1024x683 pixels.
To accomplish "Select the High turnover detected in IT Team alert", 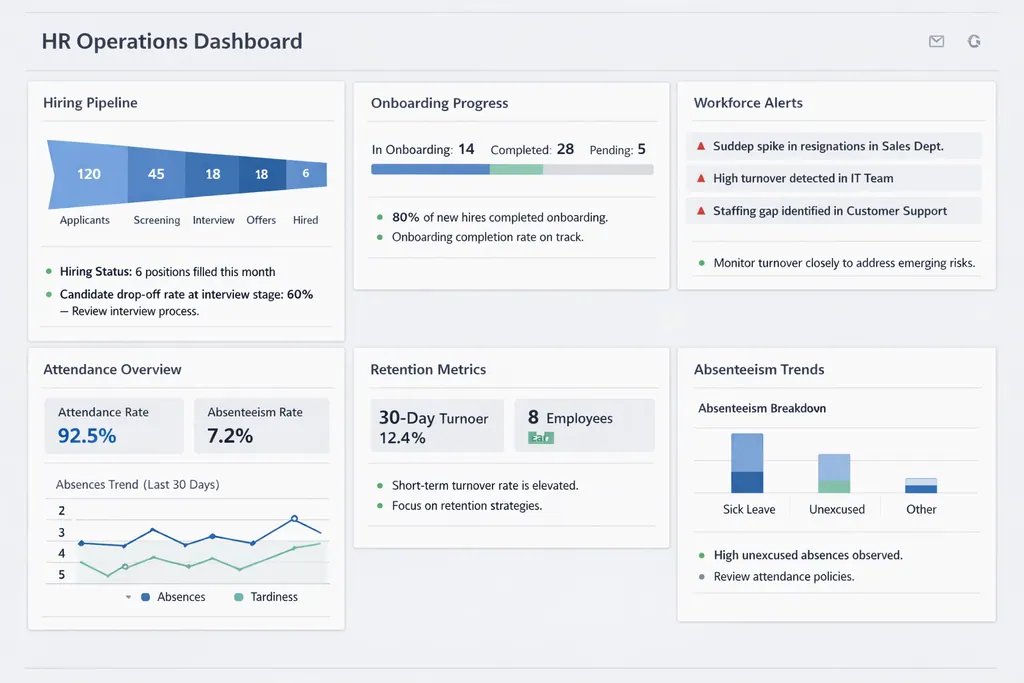I will [834, 178].
